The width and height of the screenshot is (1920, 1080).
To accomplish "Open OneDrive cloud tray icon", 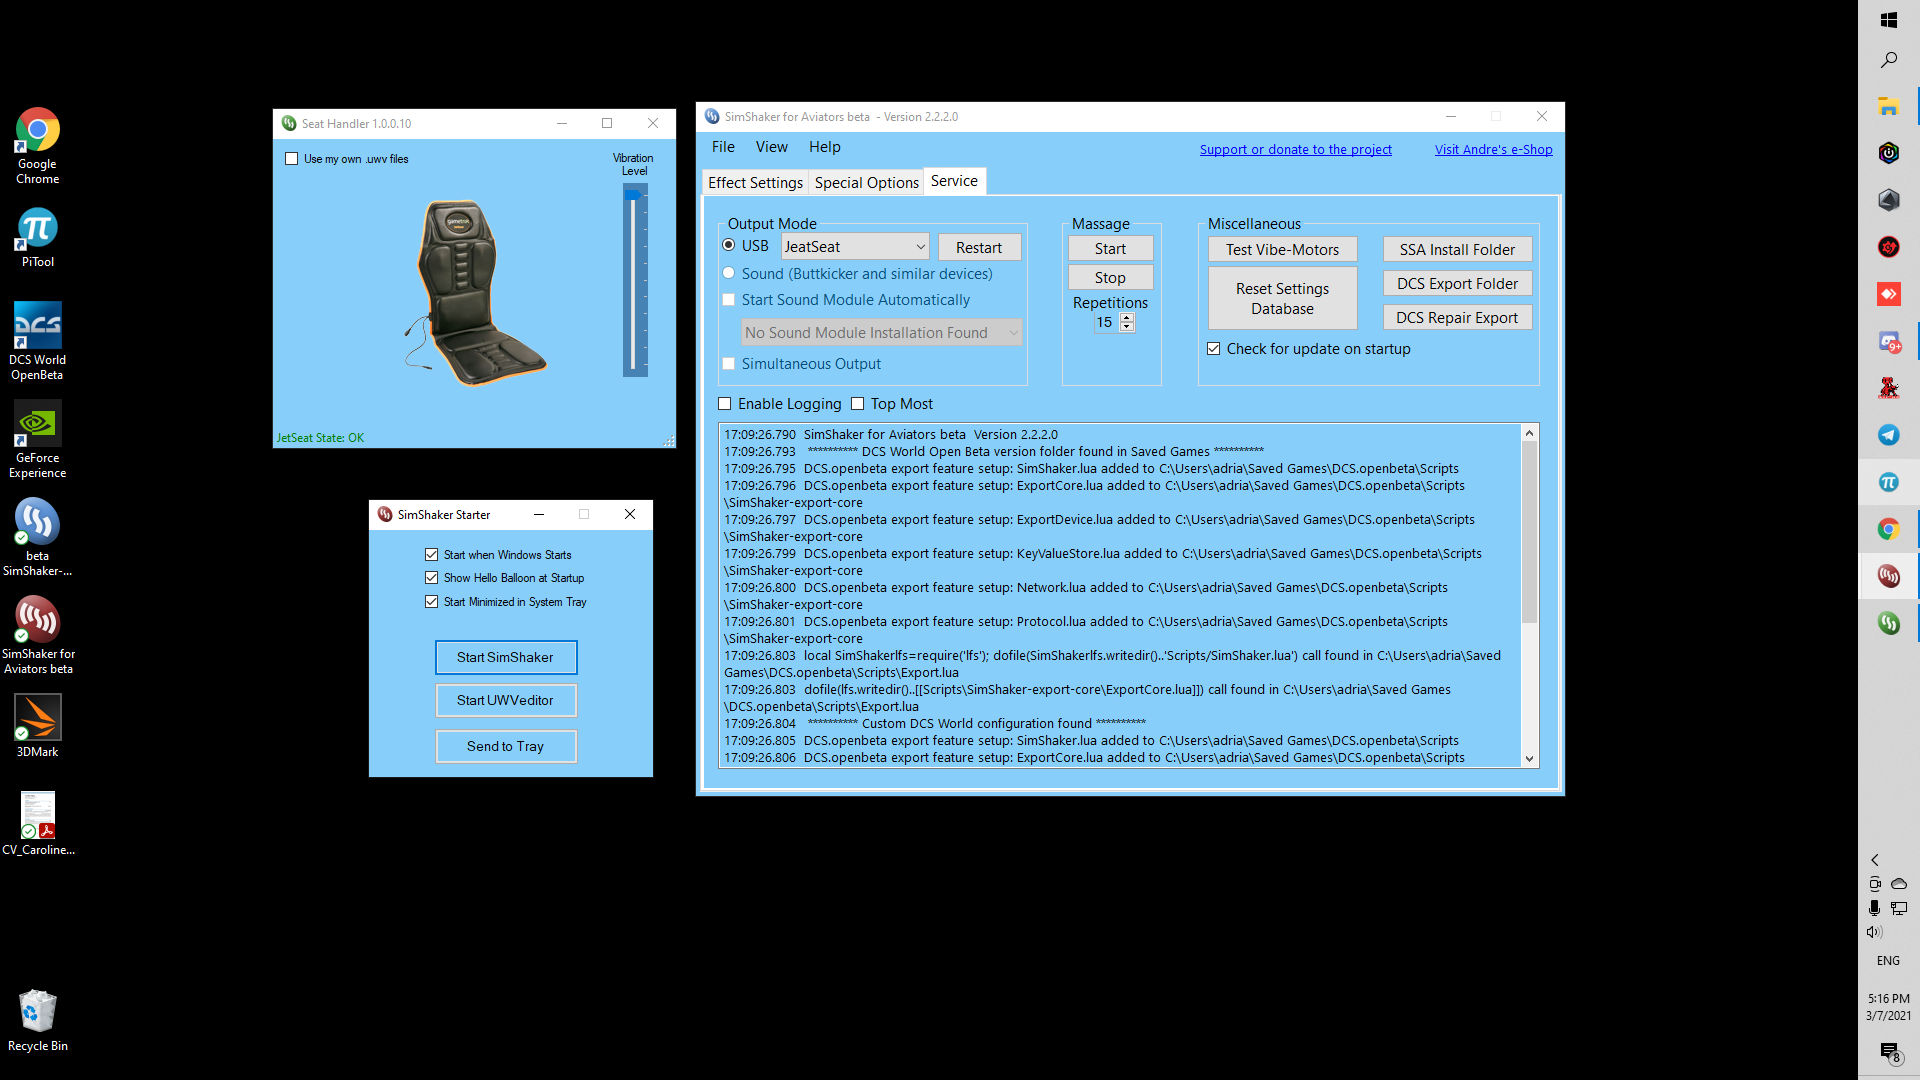I will [1899, 884].
